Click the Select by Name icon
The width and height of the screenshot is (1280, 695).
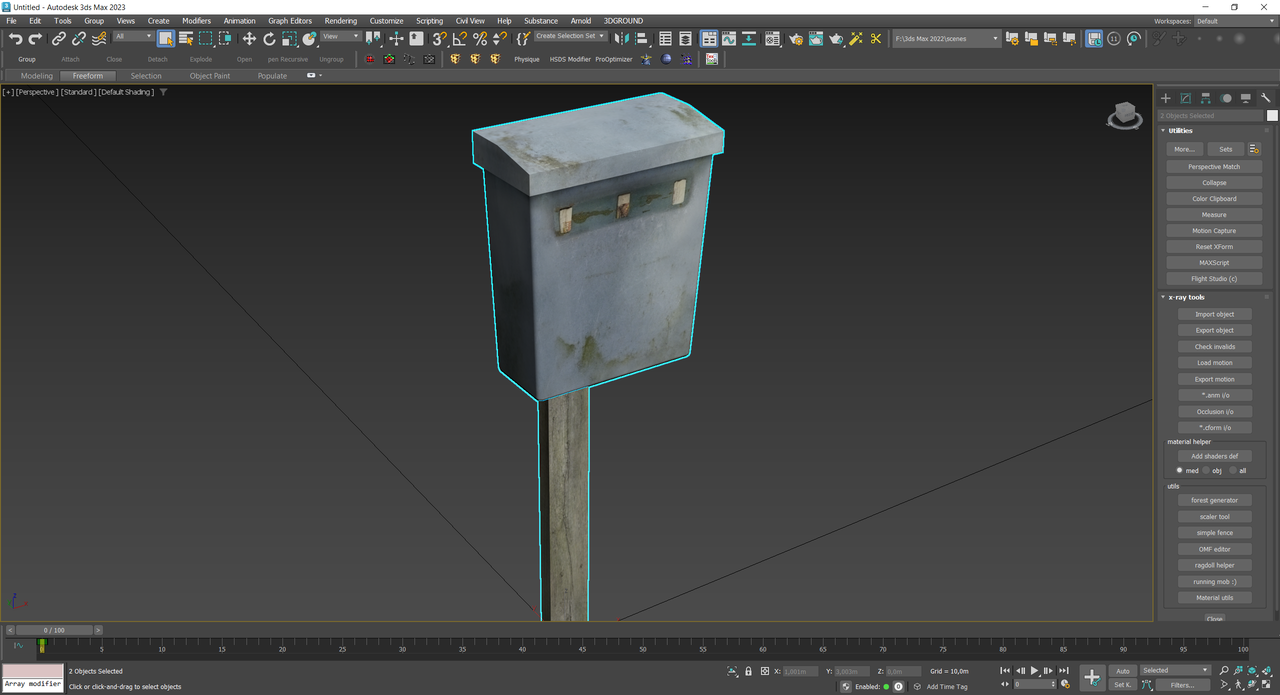[186, 39]
